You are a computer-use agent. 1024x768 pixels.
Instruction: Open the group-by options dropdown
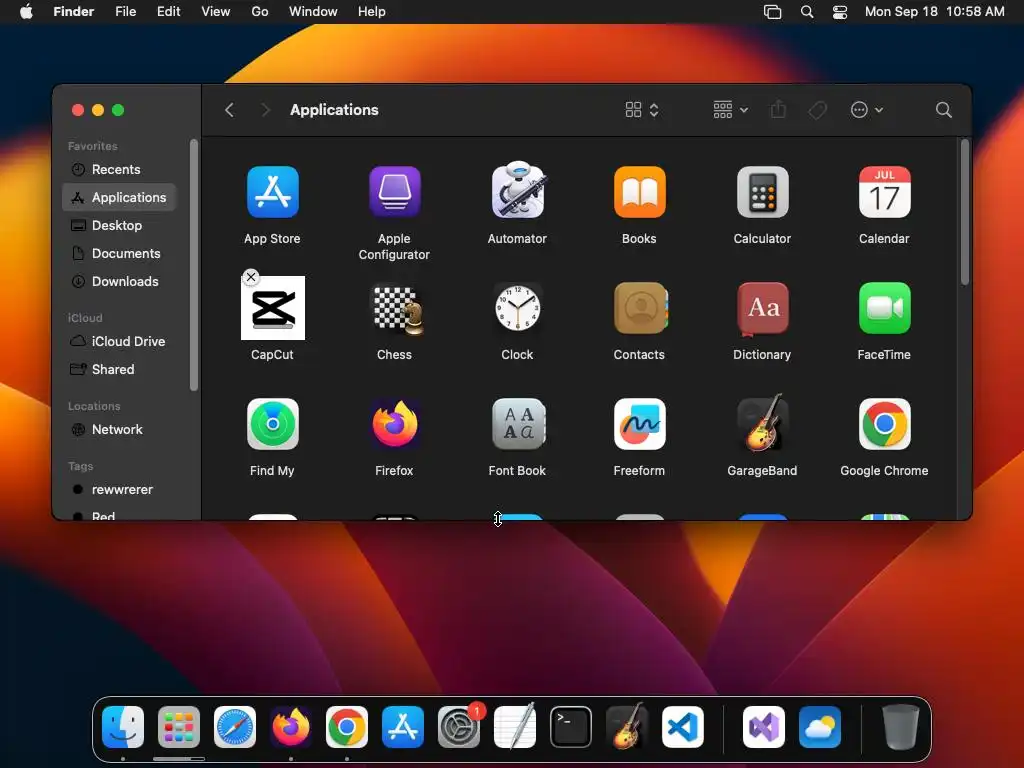tap(730, 110)
